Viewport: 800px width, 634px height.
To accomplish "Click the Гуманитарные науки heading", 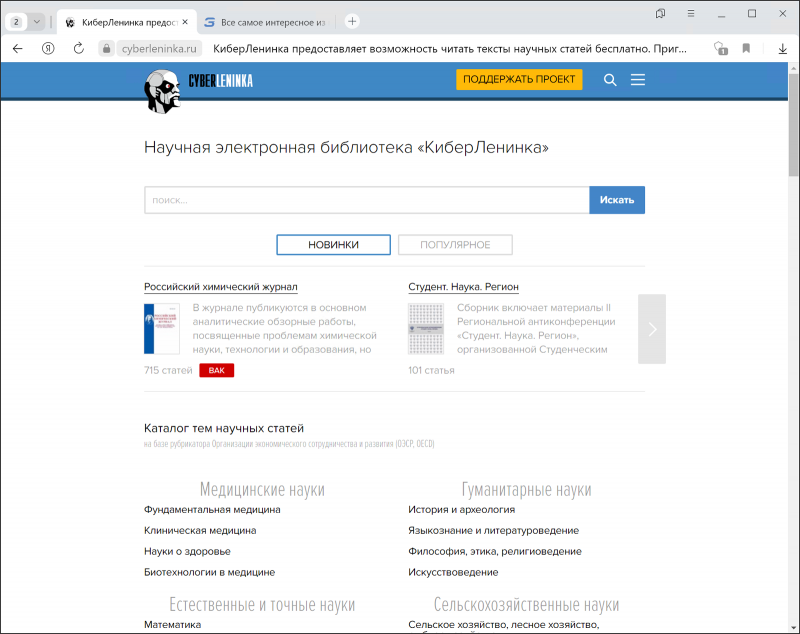I will (527, 489).
